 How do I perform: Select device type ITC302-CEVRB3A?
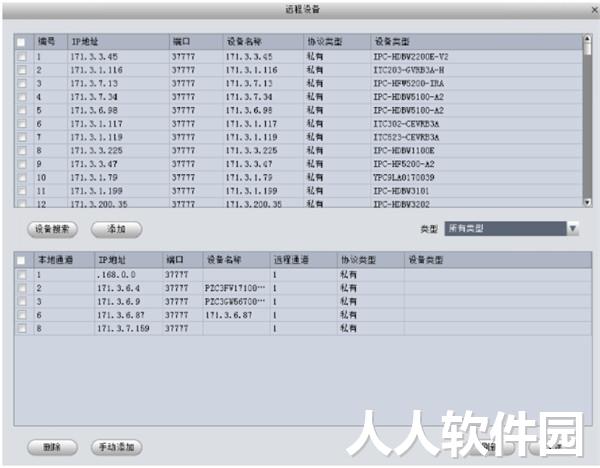pos(406,124)
